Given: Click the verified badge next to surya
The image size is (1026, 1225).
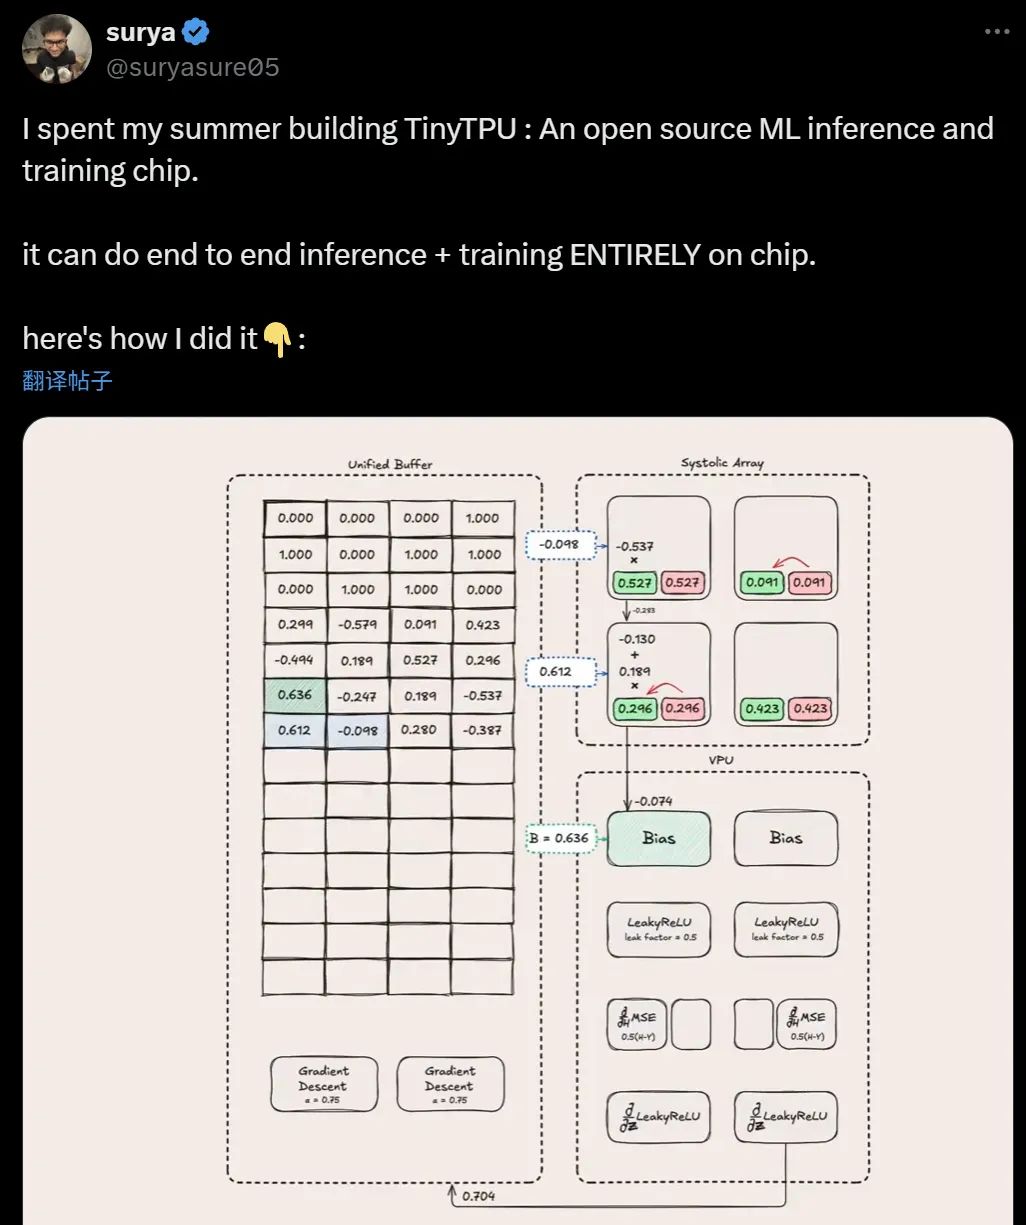Looking at the screenshot, I should (x=196, y=31).
